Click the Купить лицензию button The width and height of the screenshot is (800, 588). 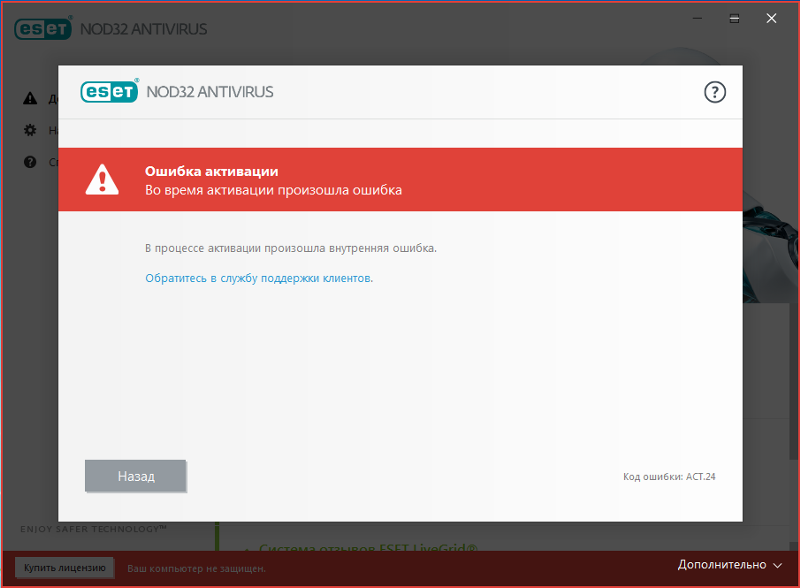pyautogui.click(x=65, y=567)
